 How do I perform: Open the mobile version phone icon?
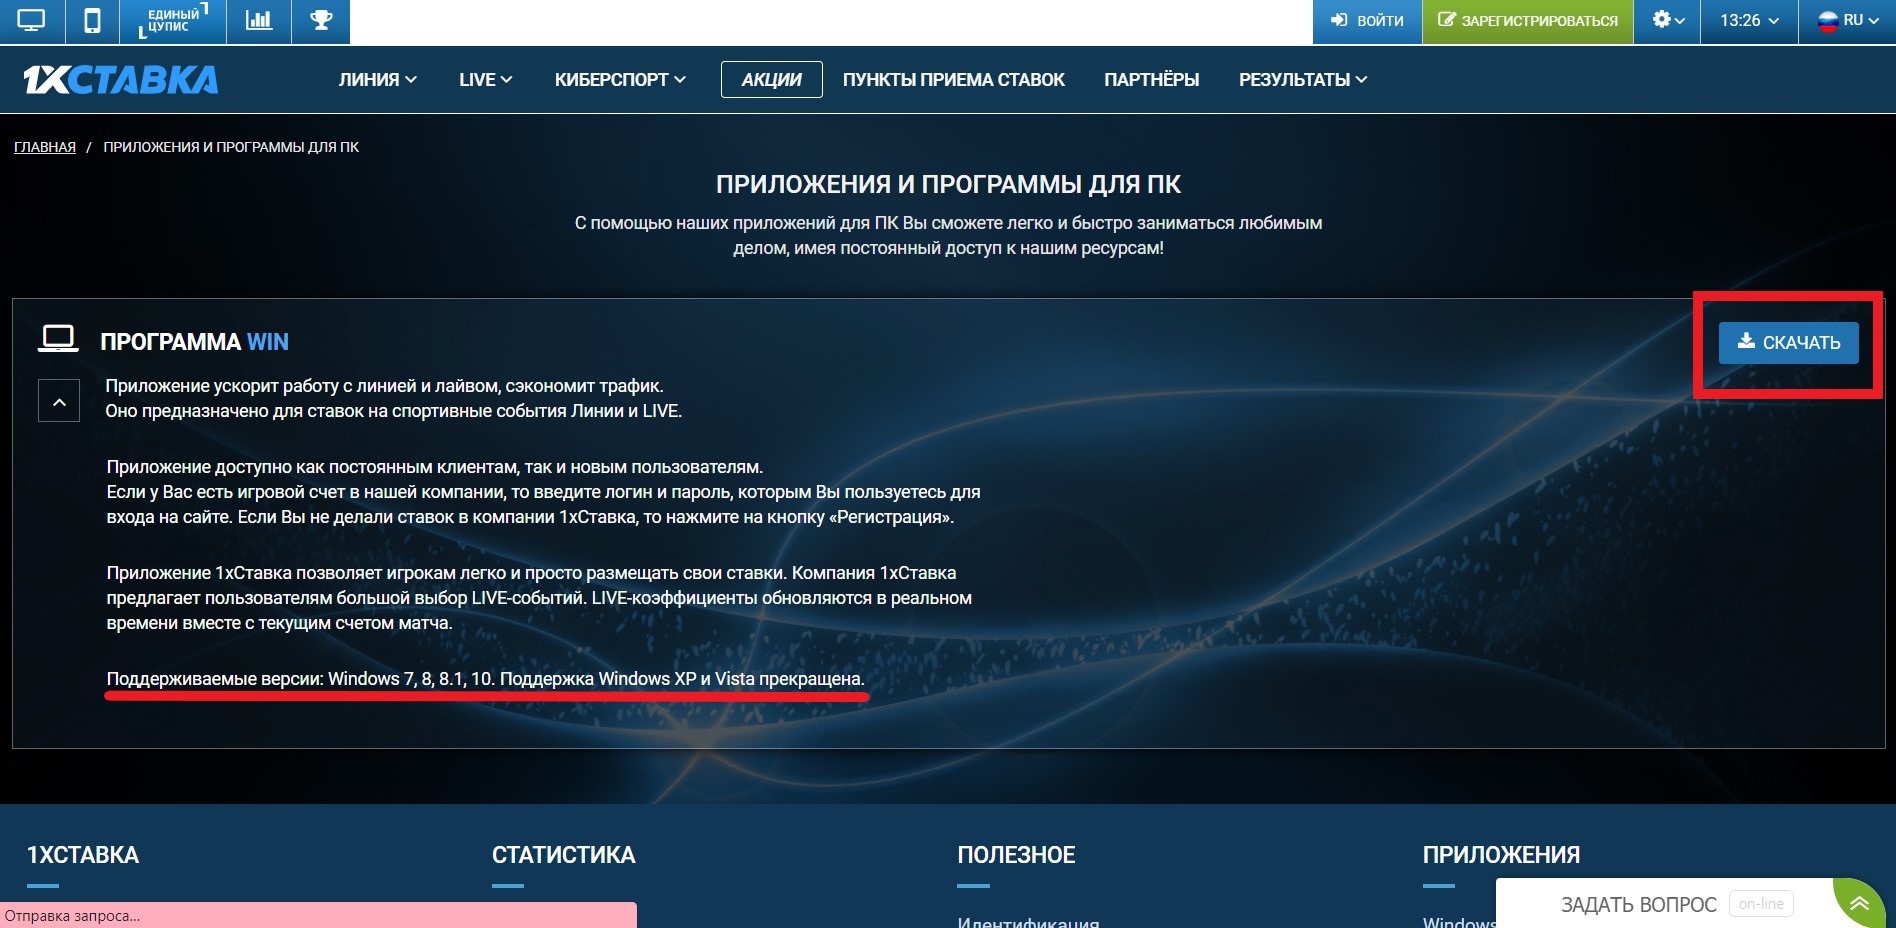[92, 21]
